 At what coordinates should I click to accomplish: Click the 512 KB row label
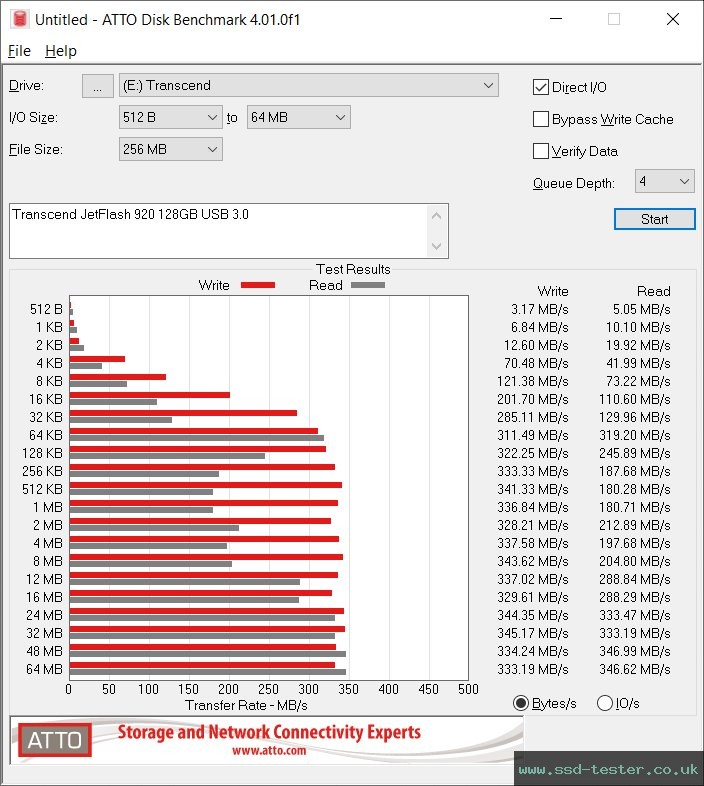[42, 489]
